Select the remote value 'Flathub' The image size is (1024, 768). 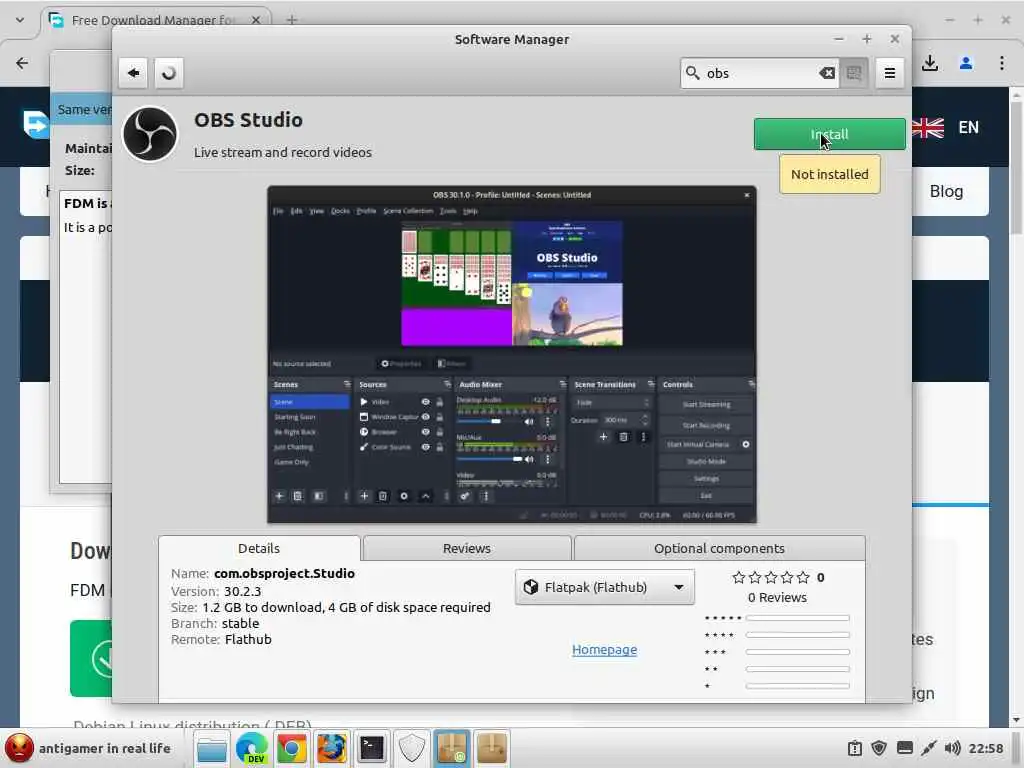[248, 639]
